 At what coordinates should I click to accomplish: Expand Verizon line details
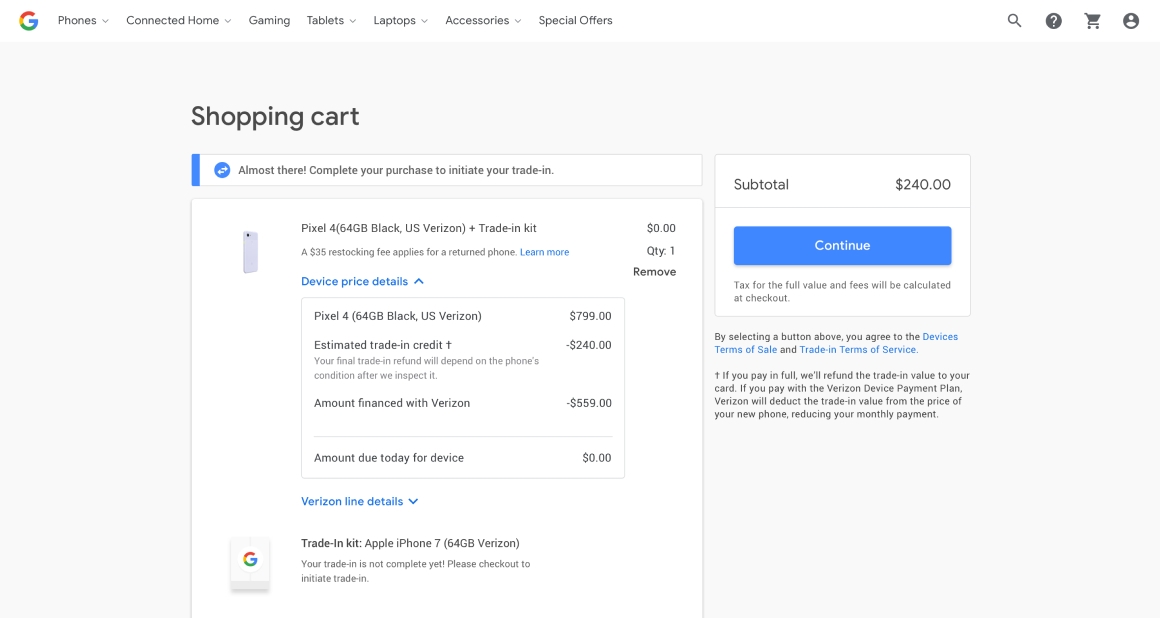coord(360,501)
